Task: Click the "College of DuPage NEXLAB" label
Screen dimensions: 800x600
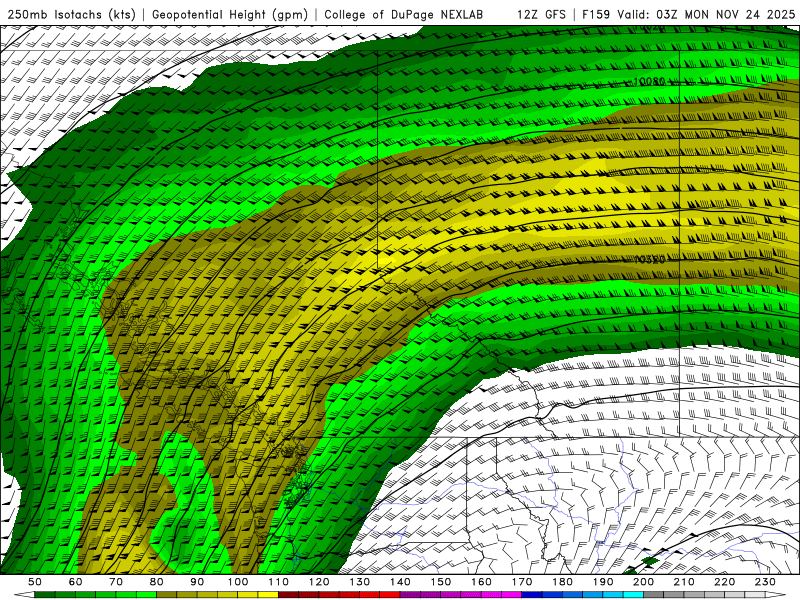Action: tap(404, 14)
